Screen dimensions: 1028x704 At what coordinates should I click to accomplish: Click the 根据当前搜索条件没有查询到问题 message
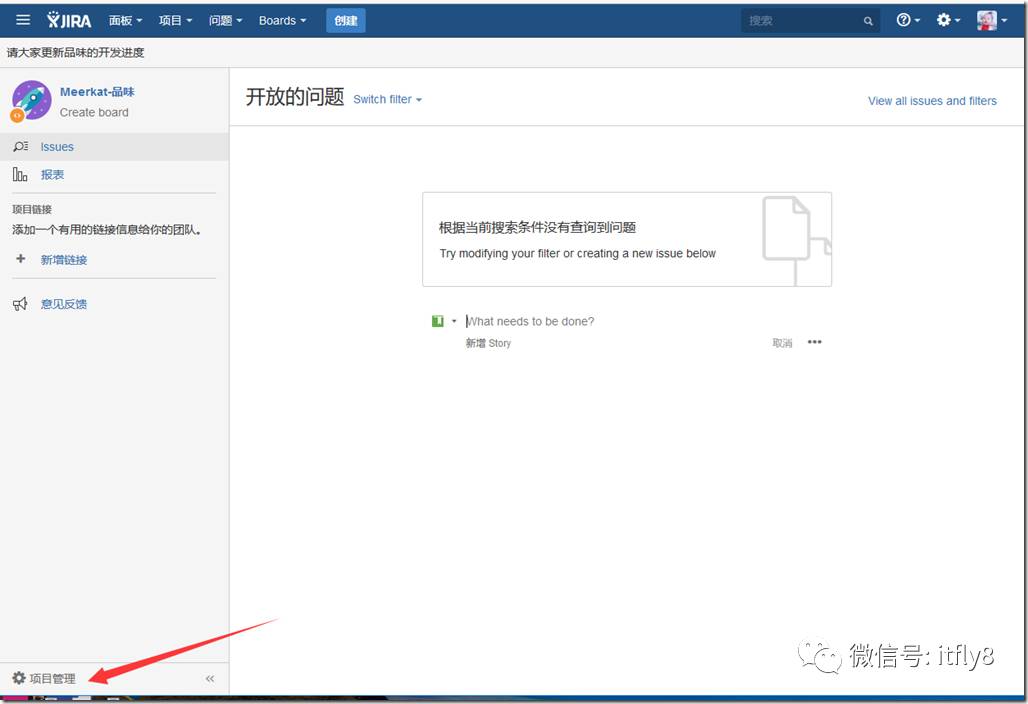click(537, 227)
